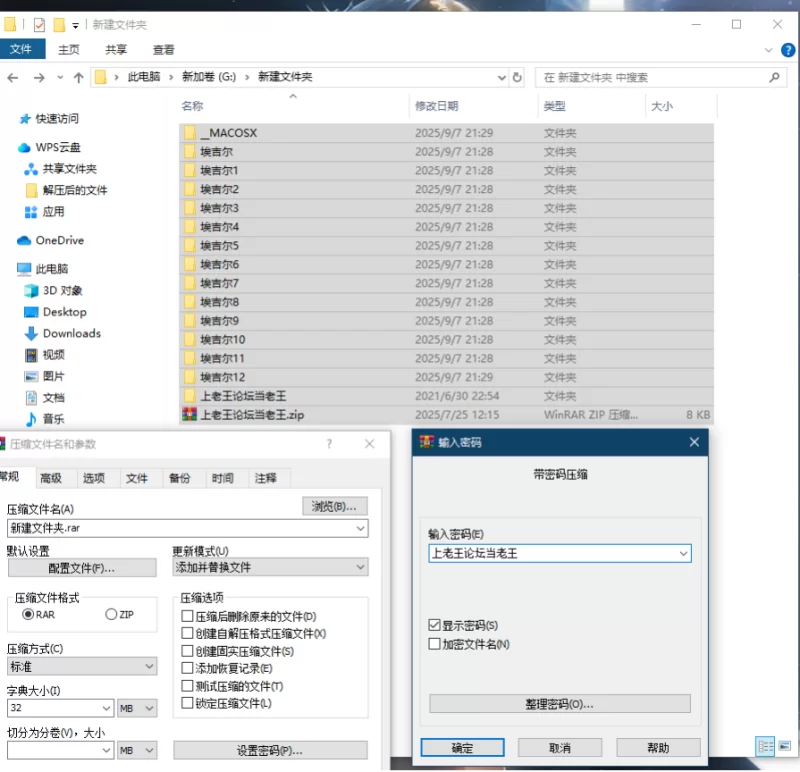Uncheck show password checkbox

[x=435, y=625]
